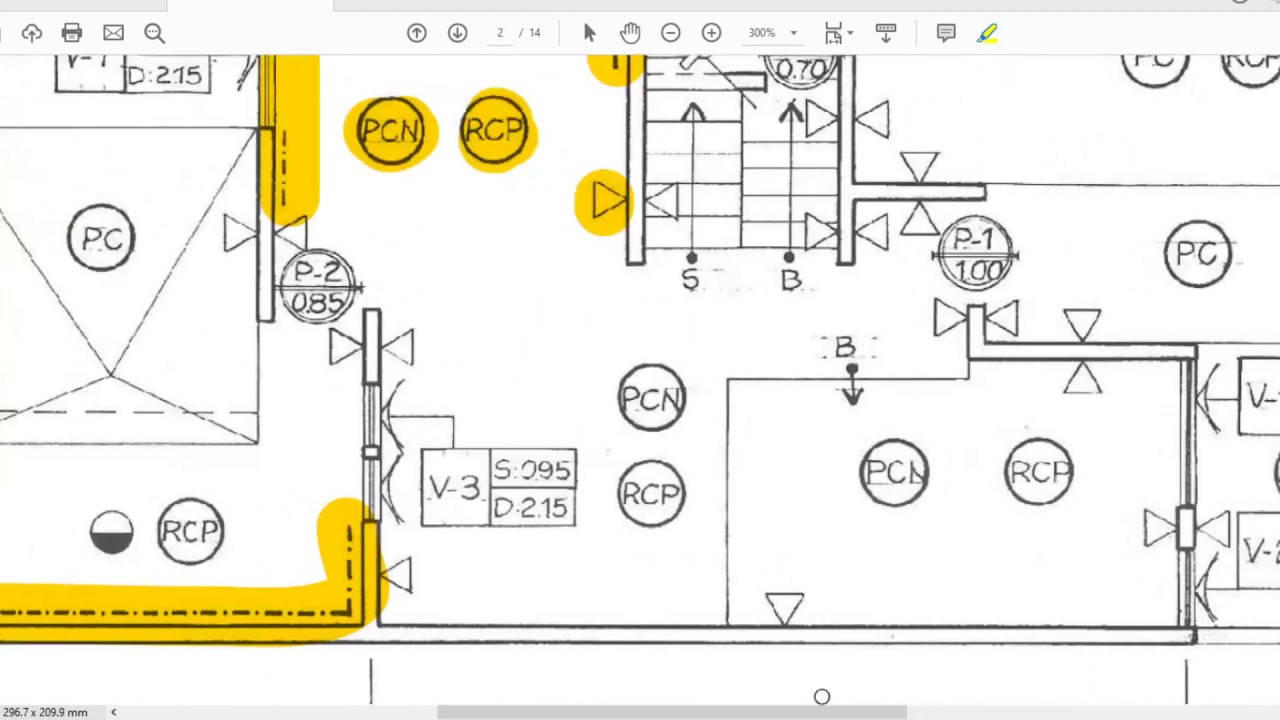Click the S:0.95 dimension text
Screen dimensions: 1280x720
pos(533,470)
